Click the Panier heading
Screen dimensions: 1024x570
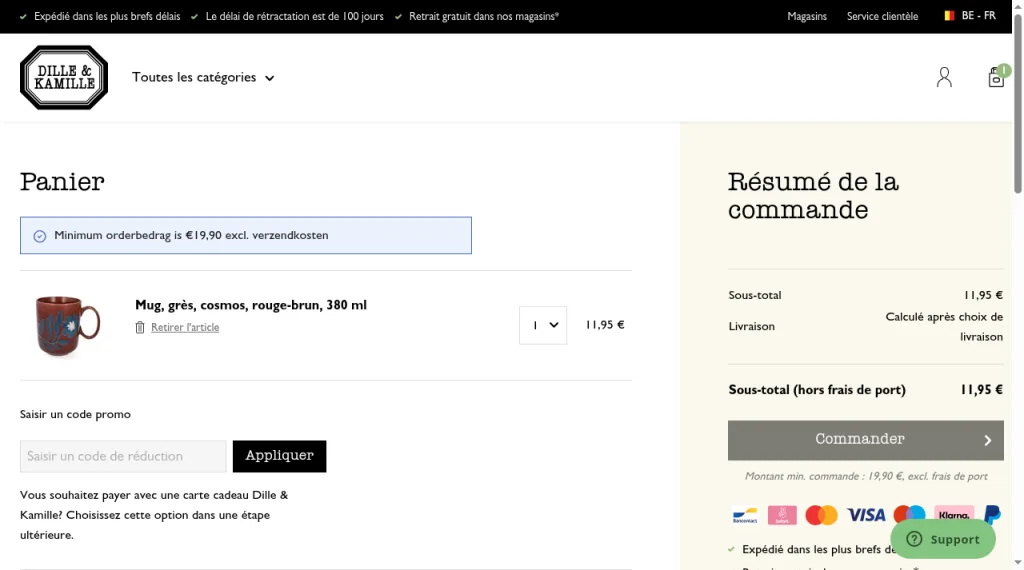pos(62,182)
